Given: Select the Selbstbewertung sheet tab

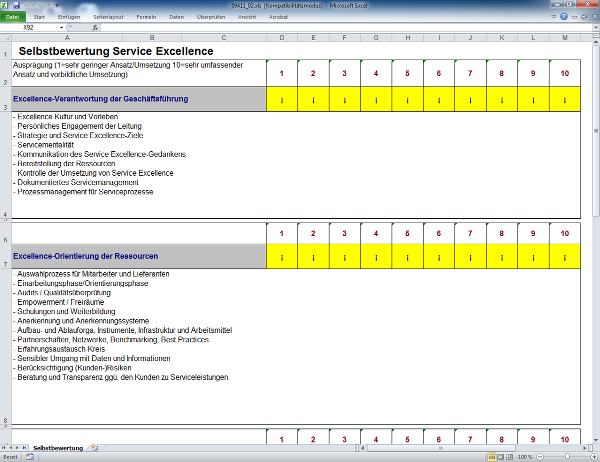Looking at the screenshot, I should coord(58,447).
